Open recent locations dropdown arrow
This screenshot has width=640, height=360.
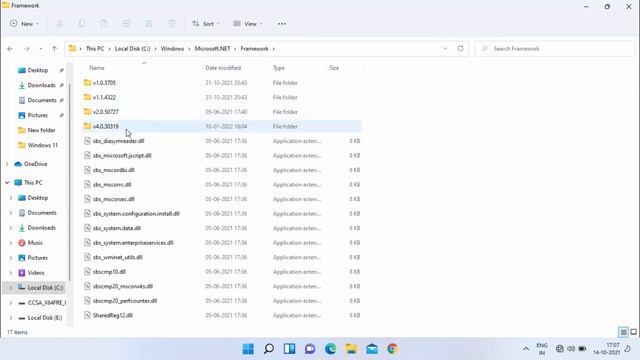pos(40,49)
